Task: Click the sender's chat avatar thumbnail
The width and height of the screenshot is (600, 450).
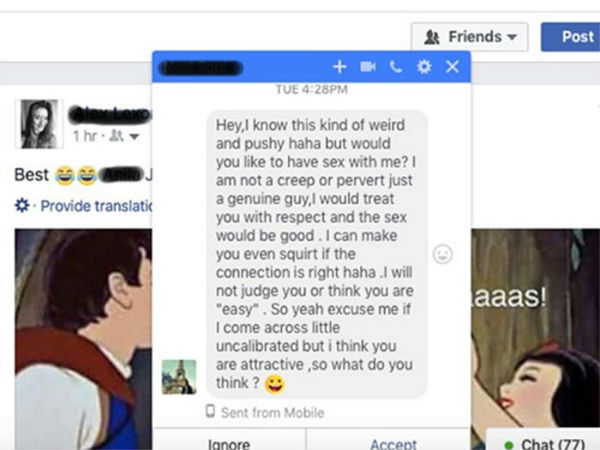Action: click(179, 377)
